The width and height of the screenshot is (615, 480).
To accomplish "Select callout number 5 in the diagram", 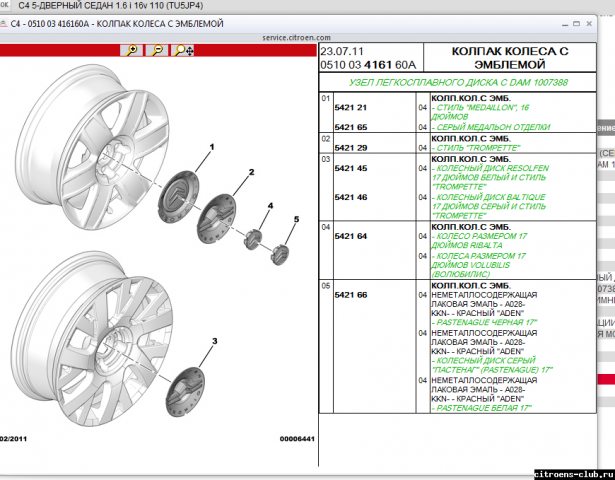I will pos(296,218).
